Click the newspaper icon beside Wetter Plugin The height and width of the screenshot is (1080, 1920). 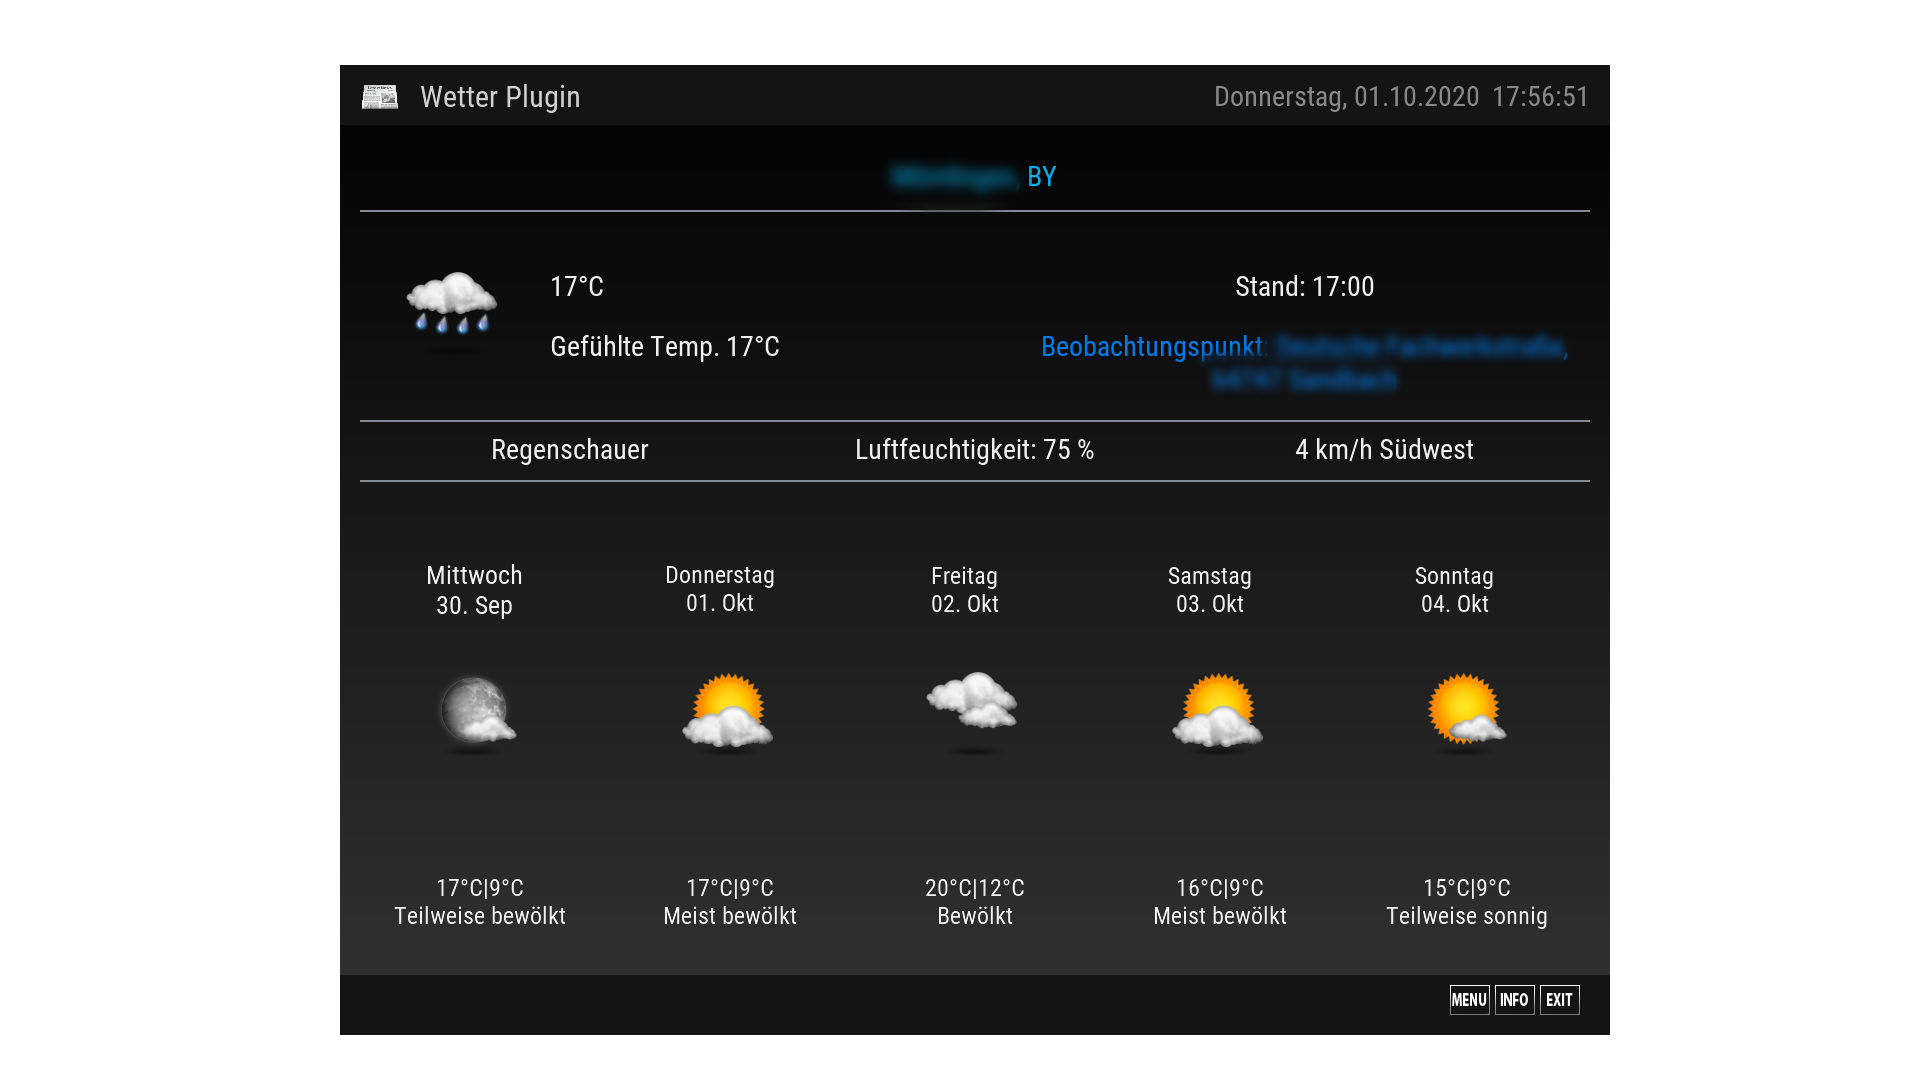(x=380, y=96)
